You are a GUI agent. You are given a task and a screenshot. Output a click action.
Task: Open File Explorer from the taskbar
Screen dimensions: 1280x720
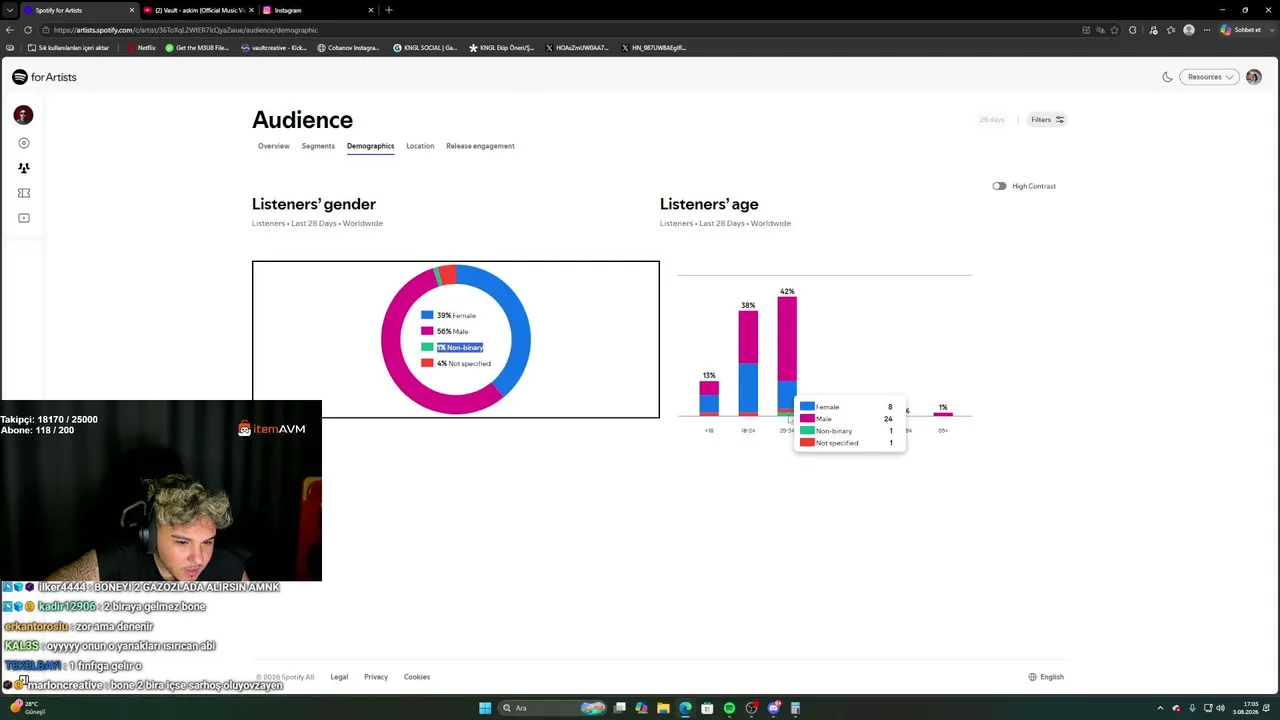point(663,708)
